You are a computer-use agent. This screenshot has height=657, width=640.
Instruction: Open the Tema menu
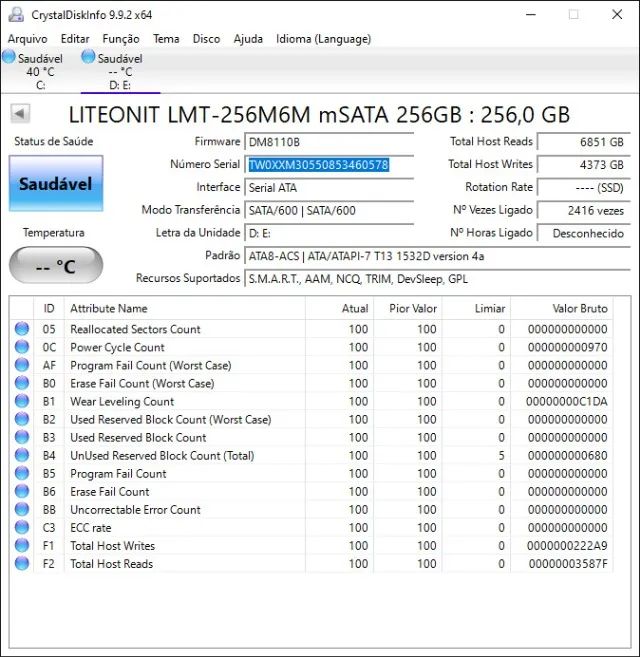[166, 39]
